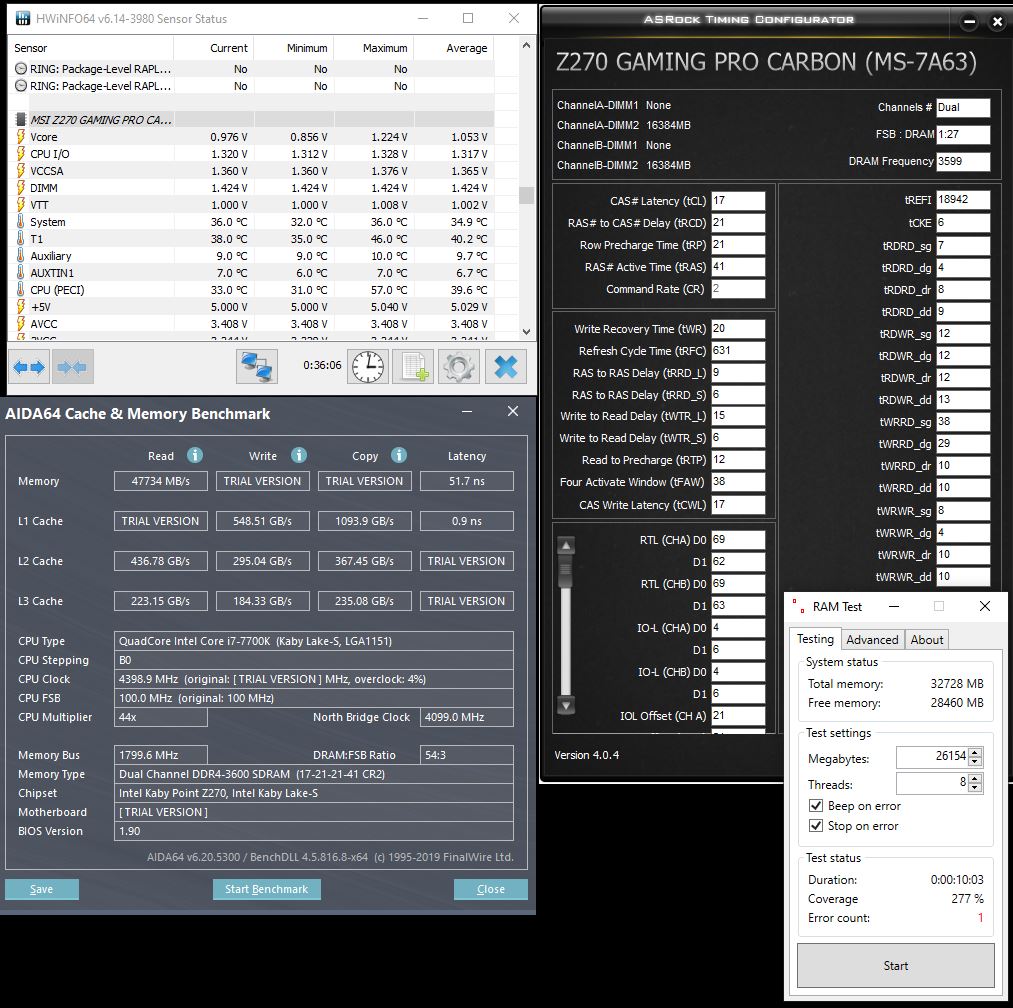Decrease the Threads value with down arrow
The width and height of the screenshot is (1013, 1008).
[975, 787]
